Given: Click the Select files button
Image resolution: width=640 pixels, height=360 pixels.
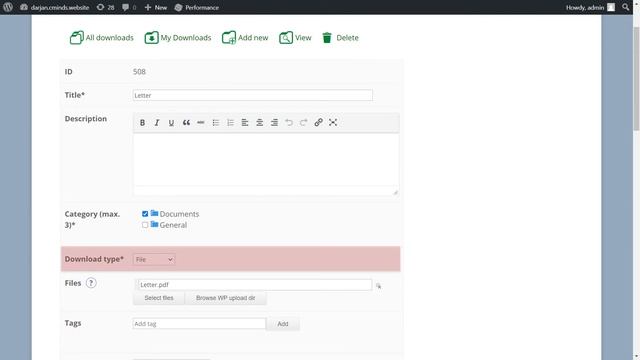Looking at the screenshot, I should tap(159, 298).
